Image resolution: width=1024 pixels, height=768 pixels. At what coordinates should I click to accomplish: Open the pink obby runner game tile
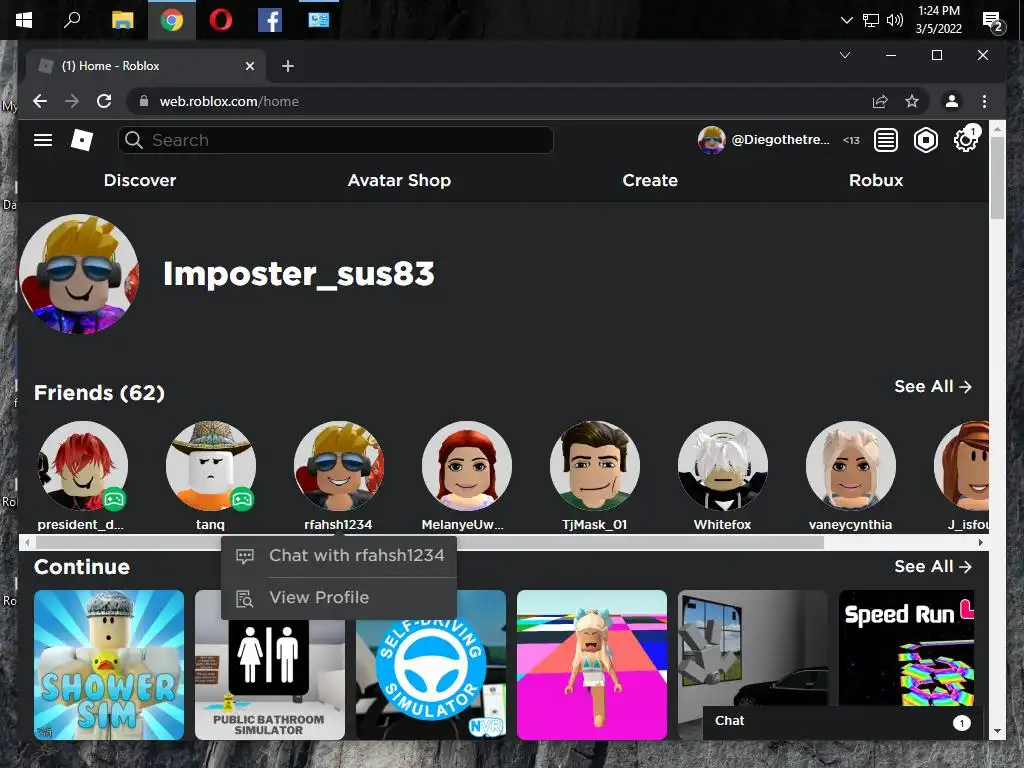point(592,665)
